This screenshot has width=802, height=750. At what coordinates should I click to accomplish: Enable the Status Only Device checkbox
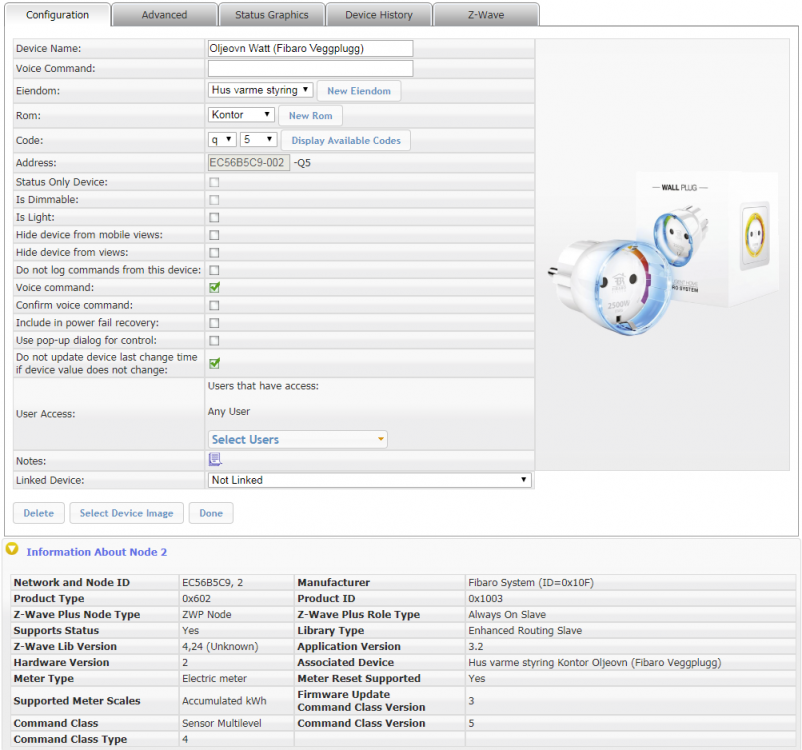[214, 182]
